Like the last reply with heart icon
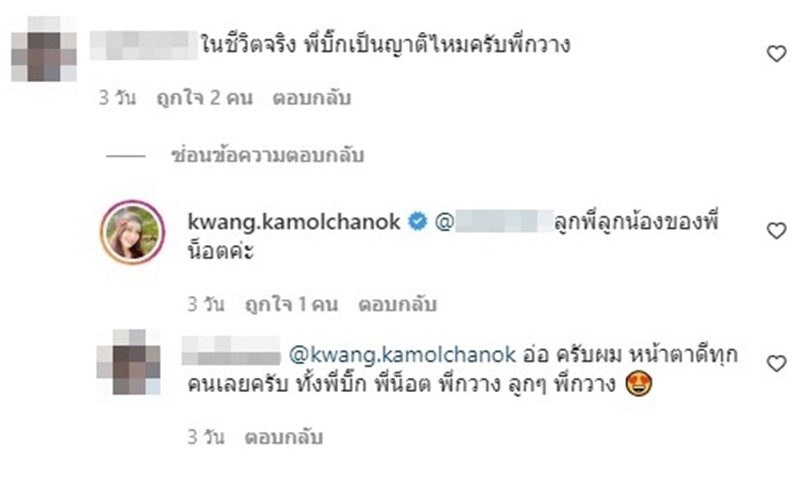Screen dimensions: 800x482 [777, 364]
